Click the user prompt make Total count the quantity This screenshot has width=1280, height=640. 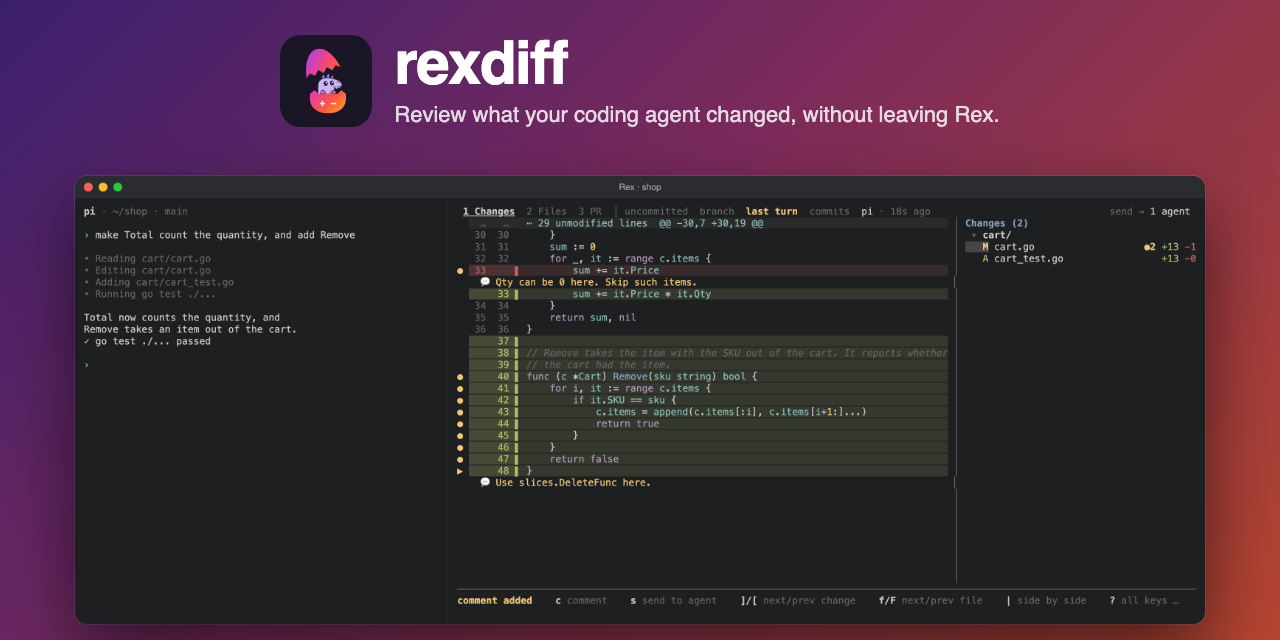click(x=219, y=235)
